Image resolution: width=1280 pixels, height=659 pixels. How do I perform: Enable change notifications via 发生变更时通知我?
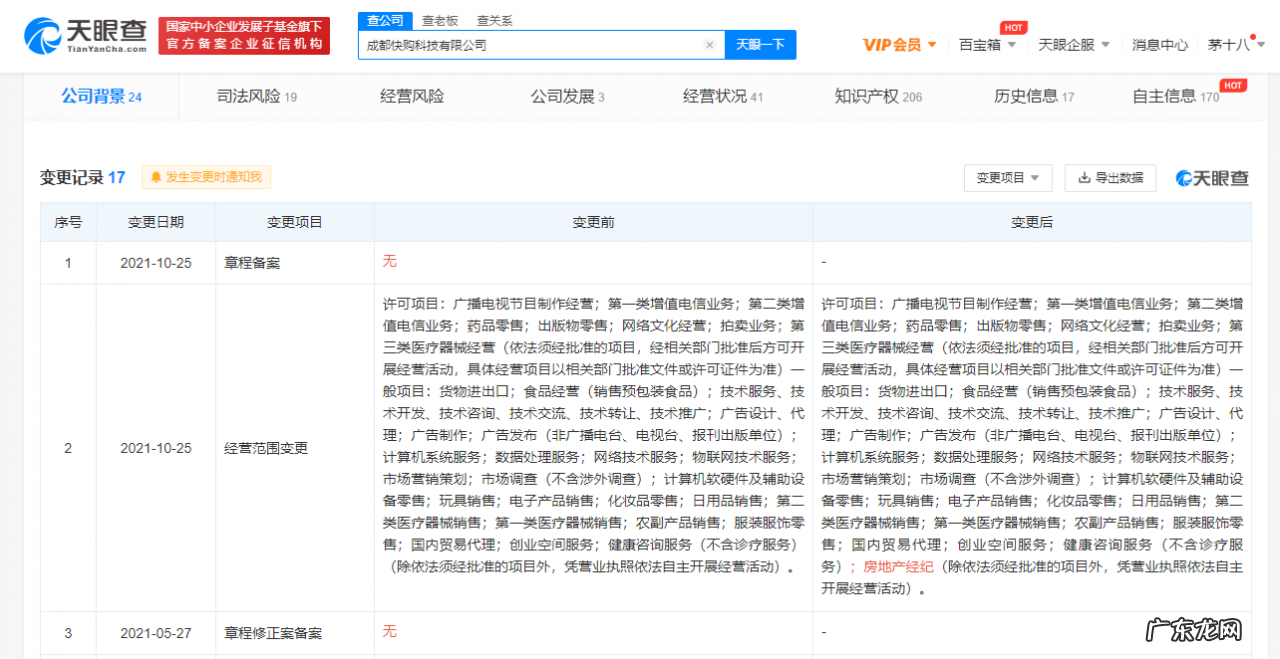[205, 177]
